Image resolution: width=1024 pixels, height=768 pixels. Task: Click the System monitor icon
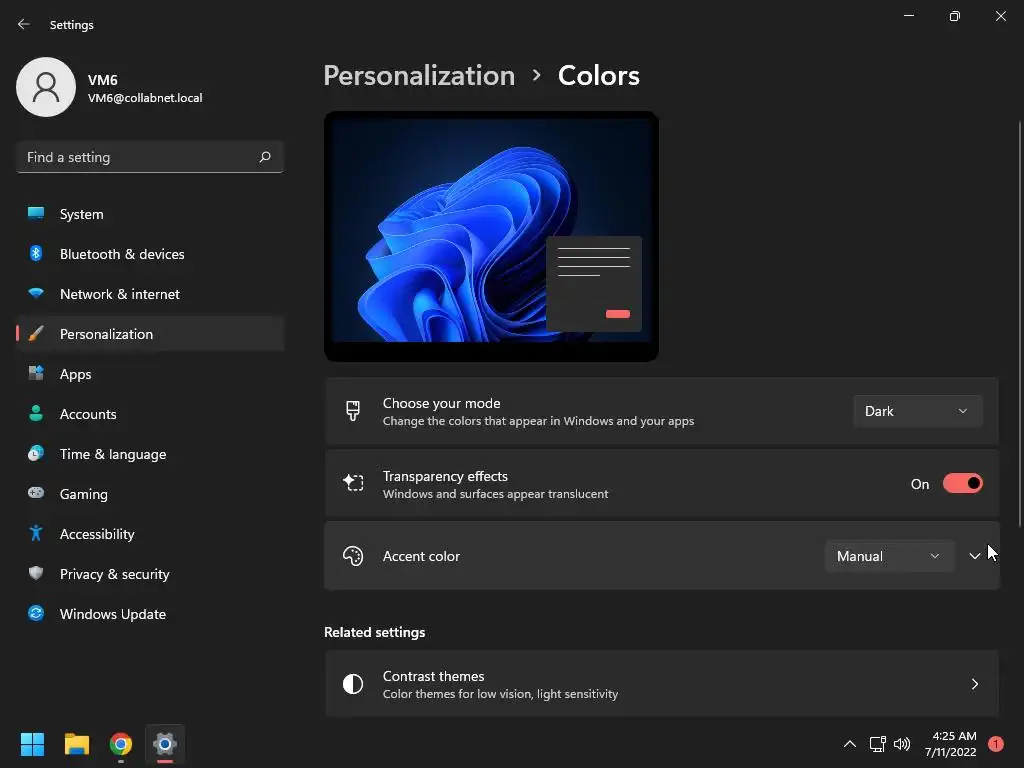click(x=36, y=213)
